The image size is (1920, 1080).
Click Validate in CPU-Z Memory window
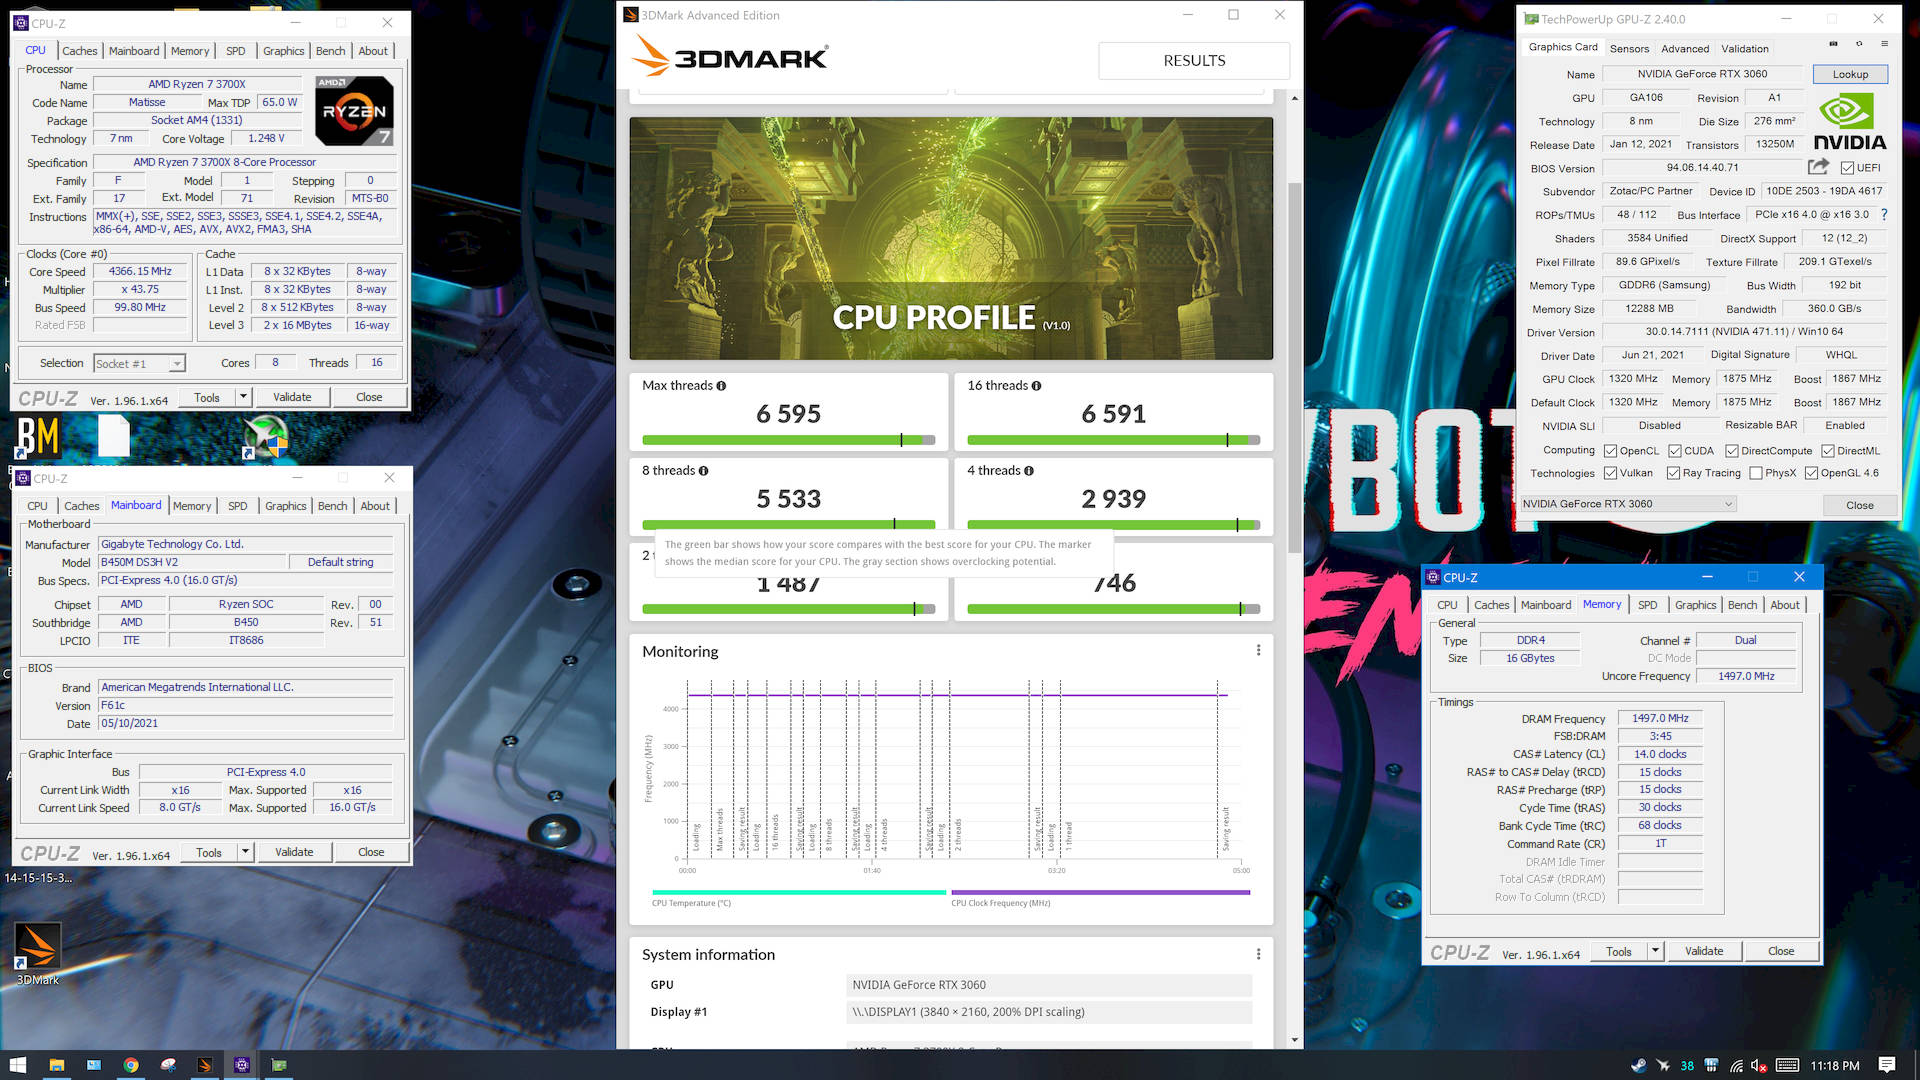[1704, 951]
